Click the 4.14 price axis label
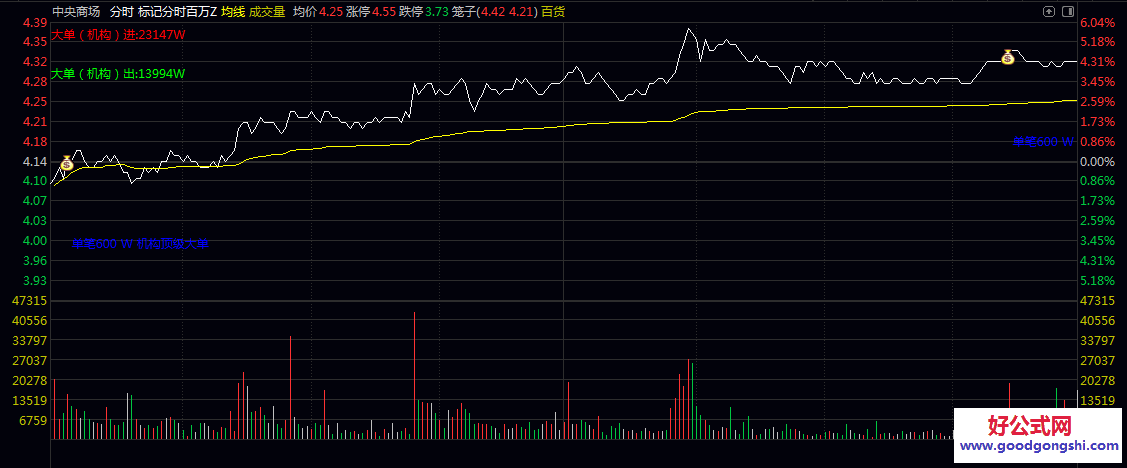Image resolution: width=1127 pixels, height=468 pixels. [x=35, y=162]
